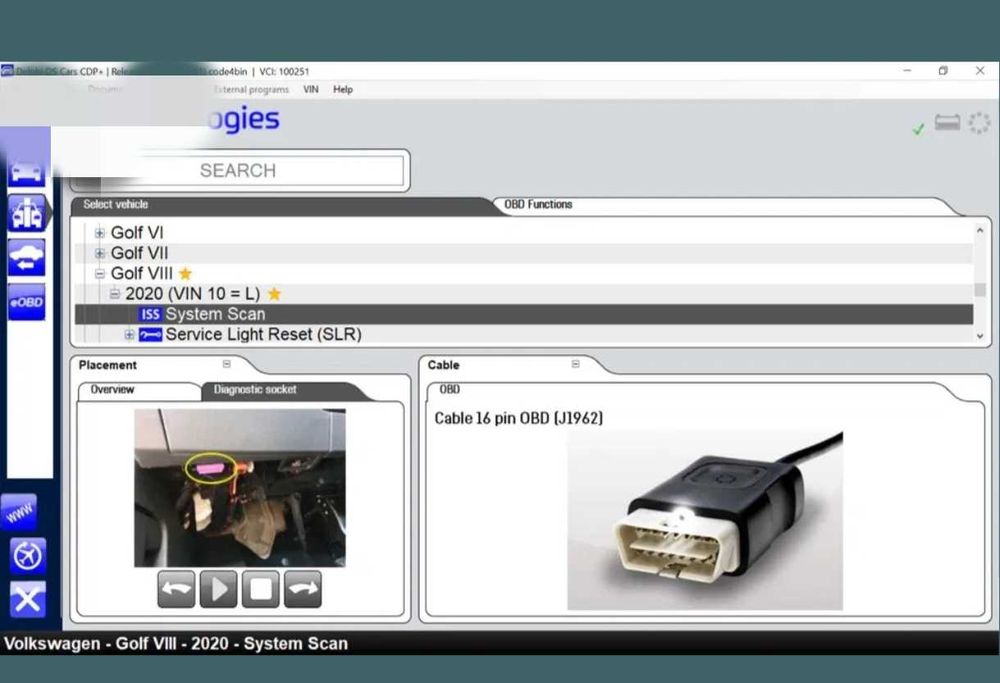Expand the Golf VII tree node
The width and height of the screenshot is (1000, 683).
pyautogui.click(x=99, y=254)
